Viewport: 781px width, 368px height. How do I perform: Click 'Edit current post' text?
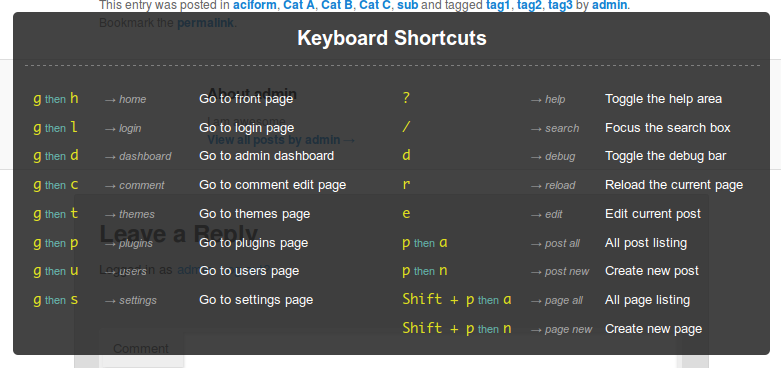point(653,214)
